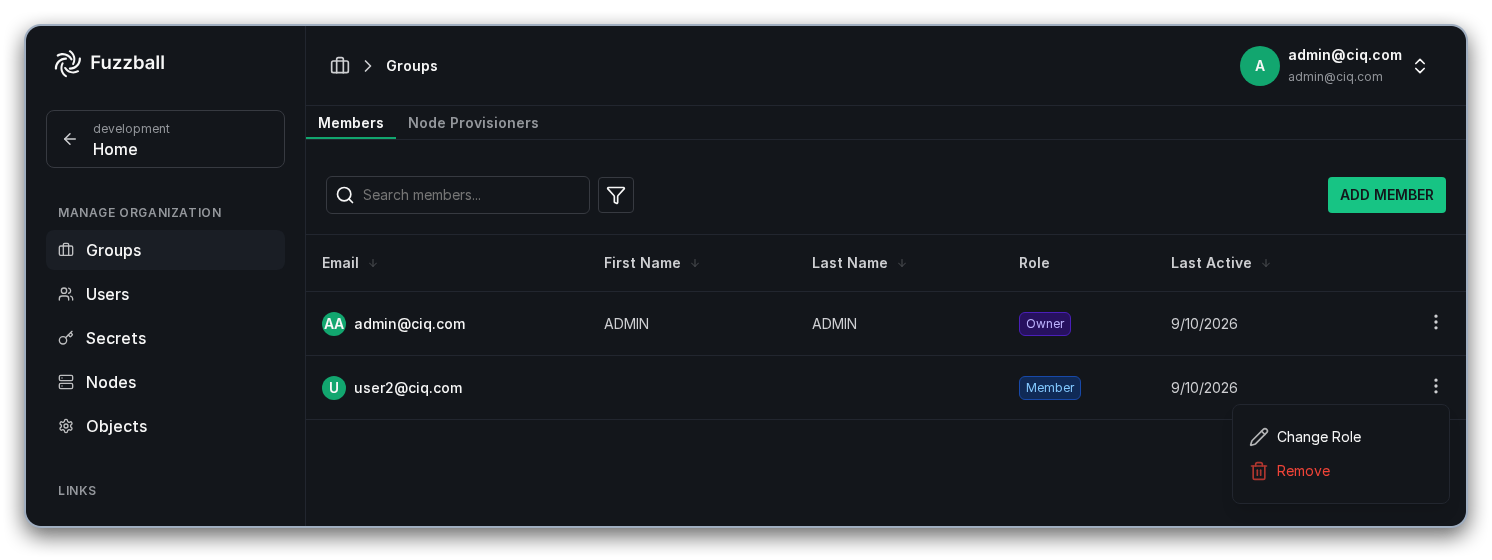Sort by the First Name column arrow

tap(695, 263)
